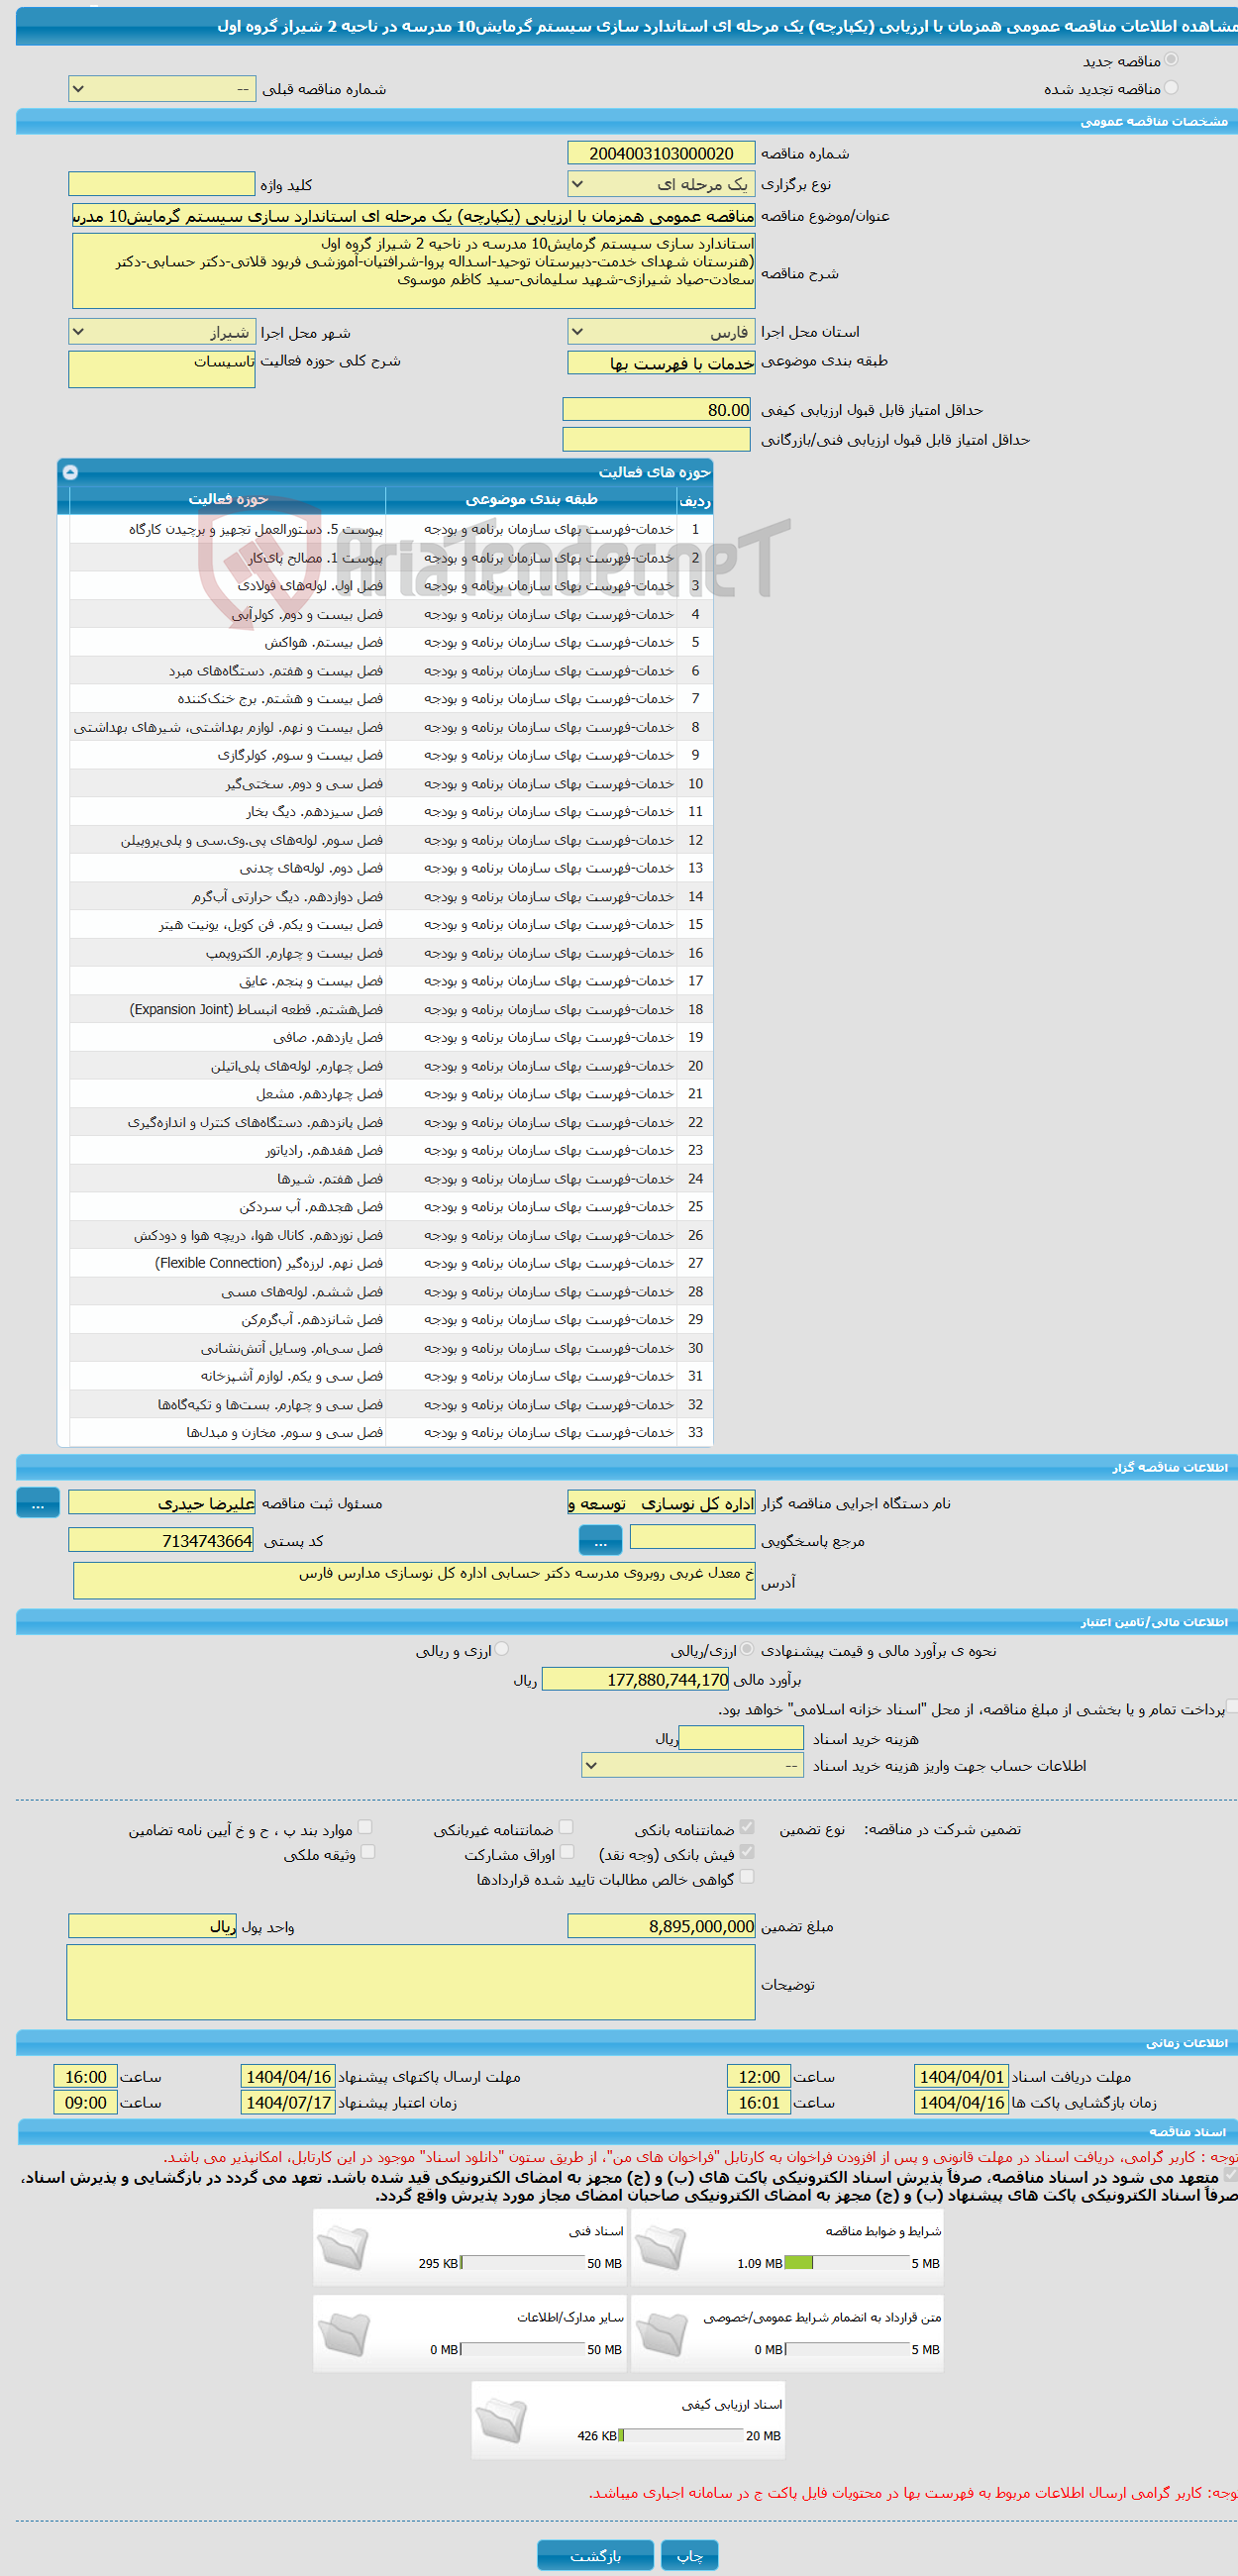Click the quality evaluation 426 KB progress bar
Screen dimensions: 1238x2576
(x=681, y=2436)
